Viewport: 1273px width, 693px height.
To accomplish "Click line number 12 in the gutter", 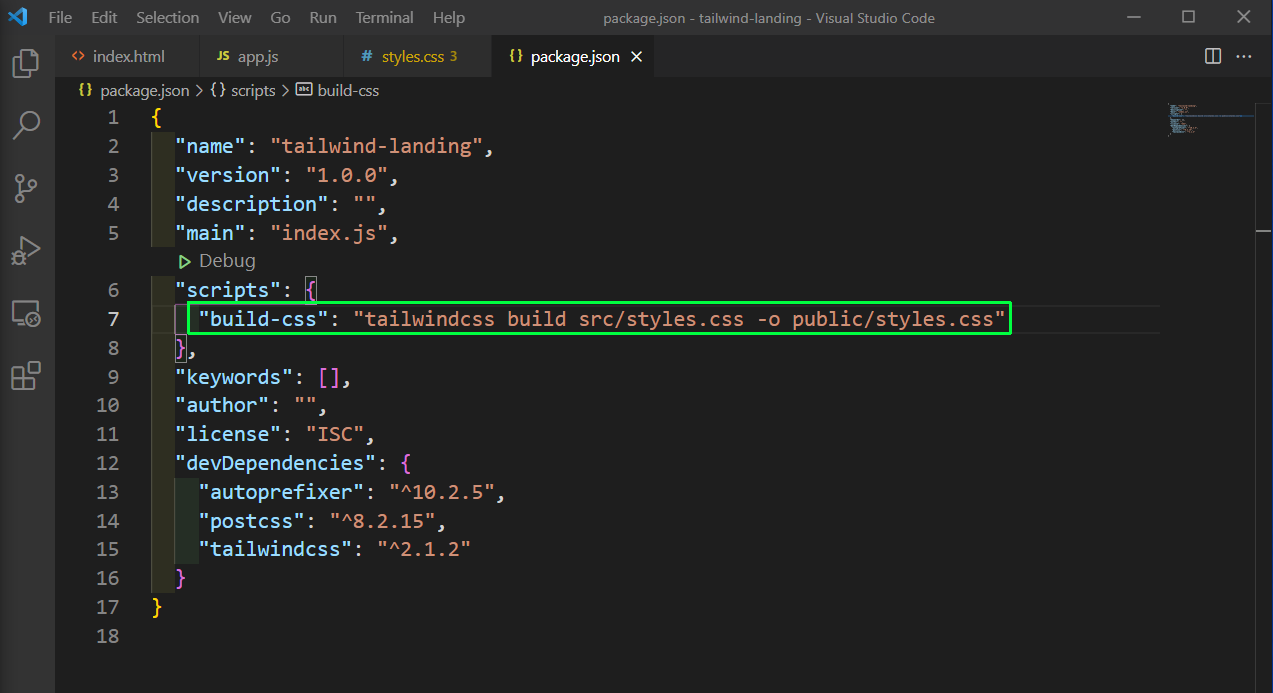I will 106,463.
